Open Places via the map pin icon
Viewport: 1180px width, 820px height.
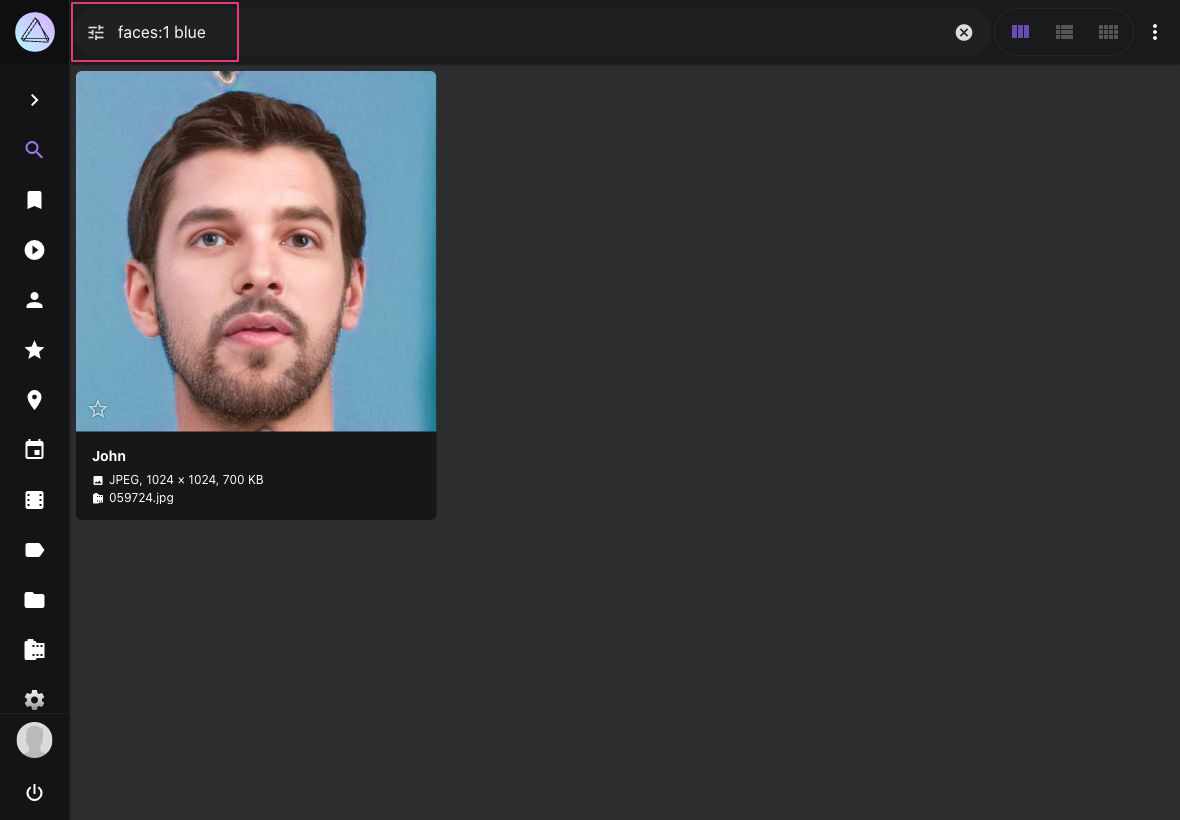35,400
